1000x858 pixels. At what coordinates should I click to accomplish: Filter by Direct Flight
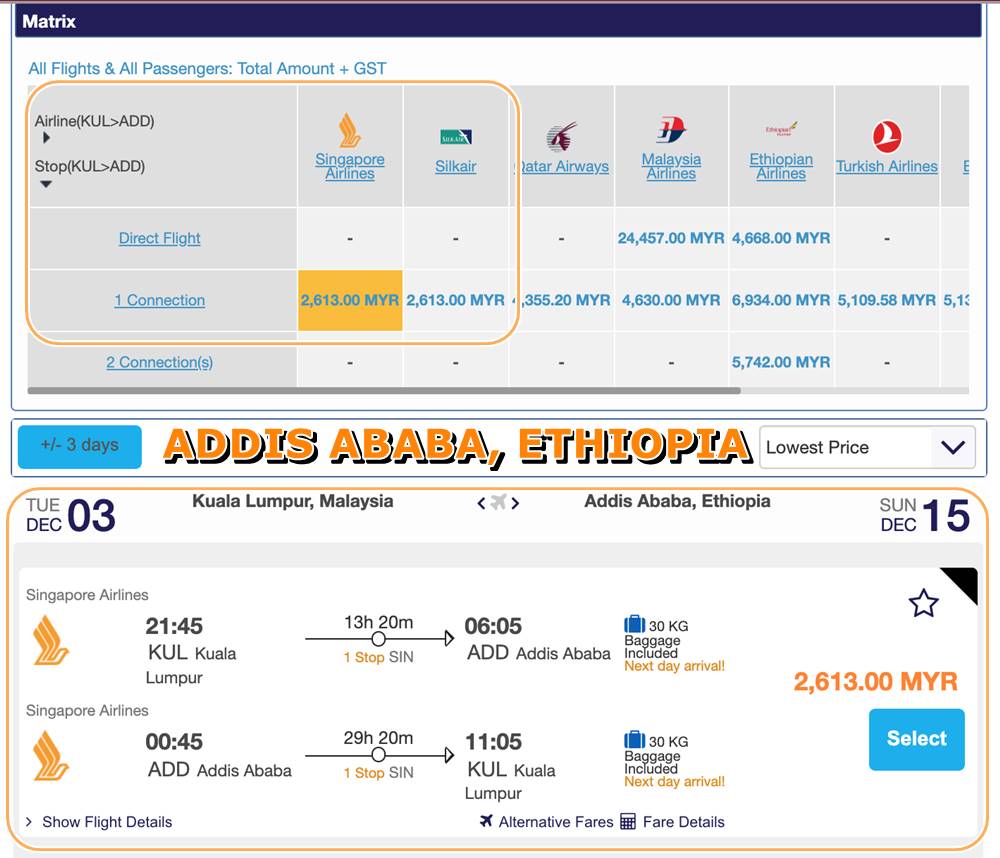point(159,238)
